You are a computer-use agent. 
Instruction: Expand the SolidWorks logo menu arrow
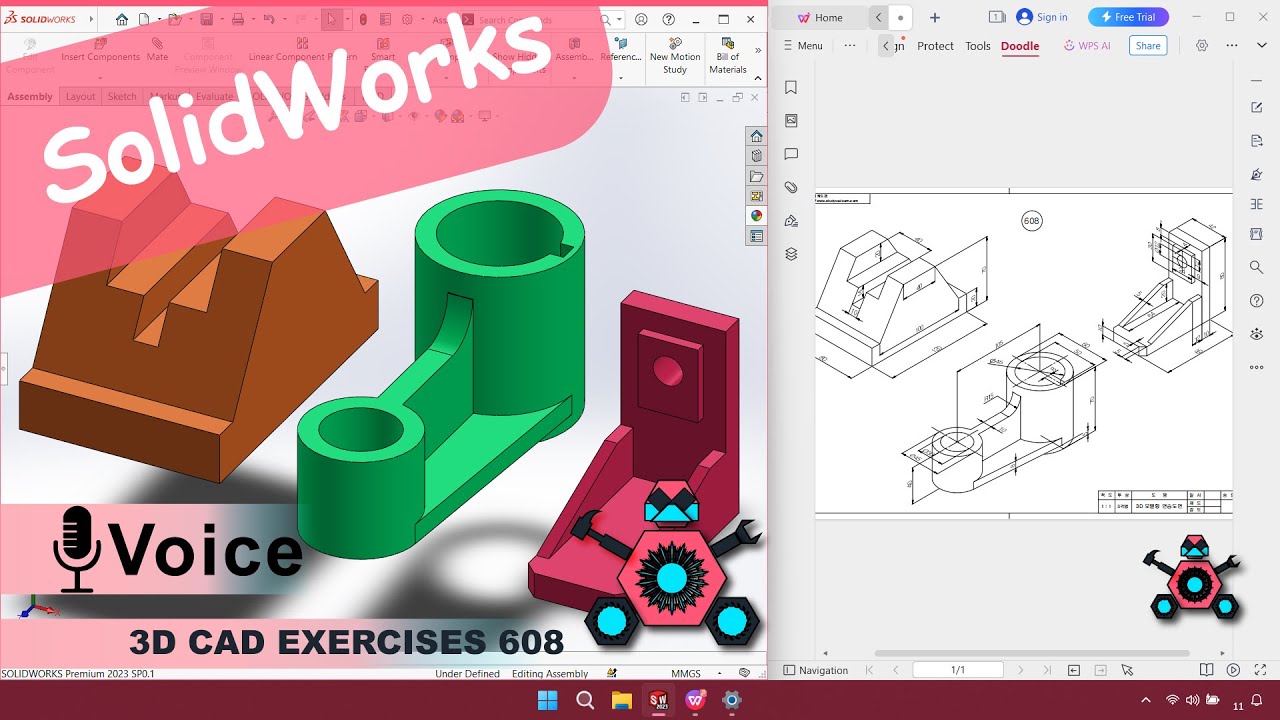point(92,19)
